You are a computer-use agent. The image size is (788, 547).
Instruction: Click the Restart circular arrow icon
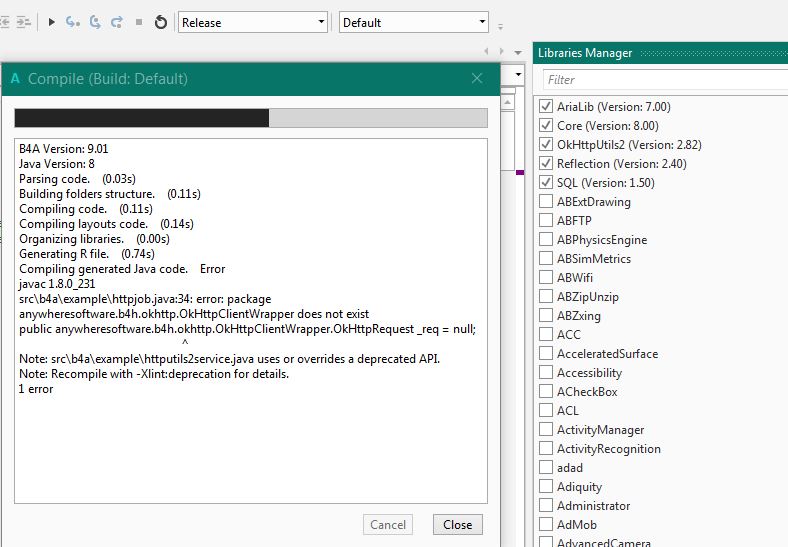(x=160, y=22)
